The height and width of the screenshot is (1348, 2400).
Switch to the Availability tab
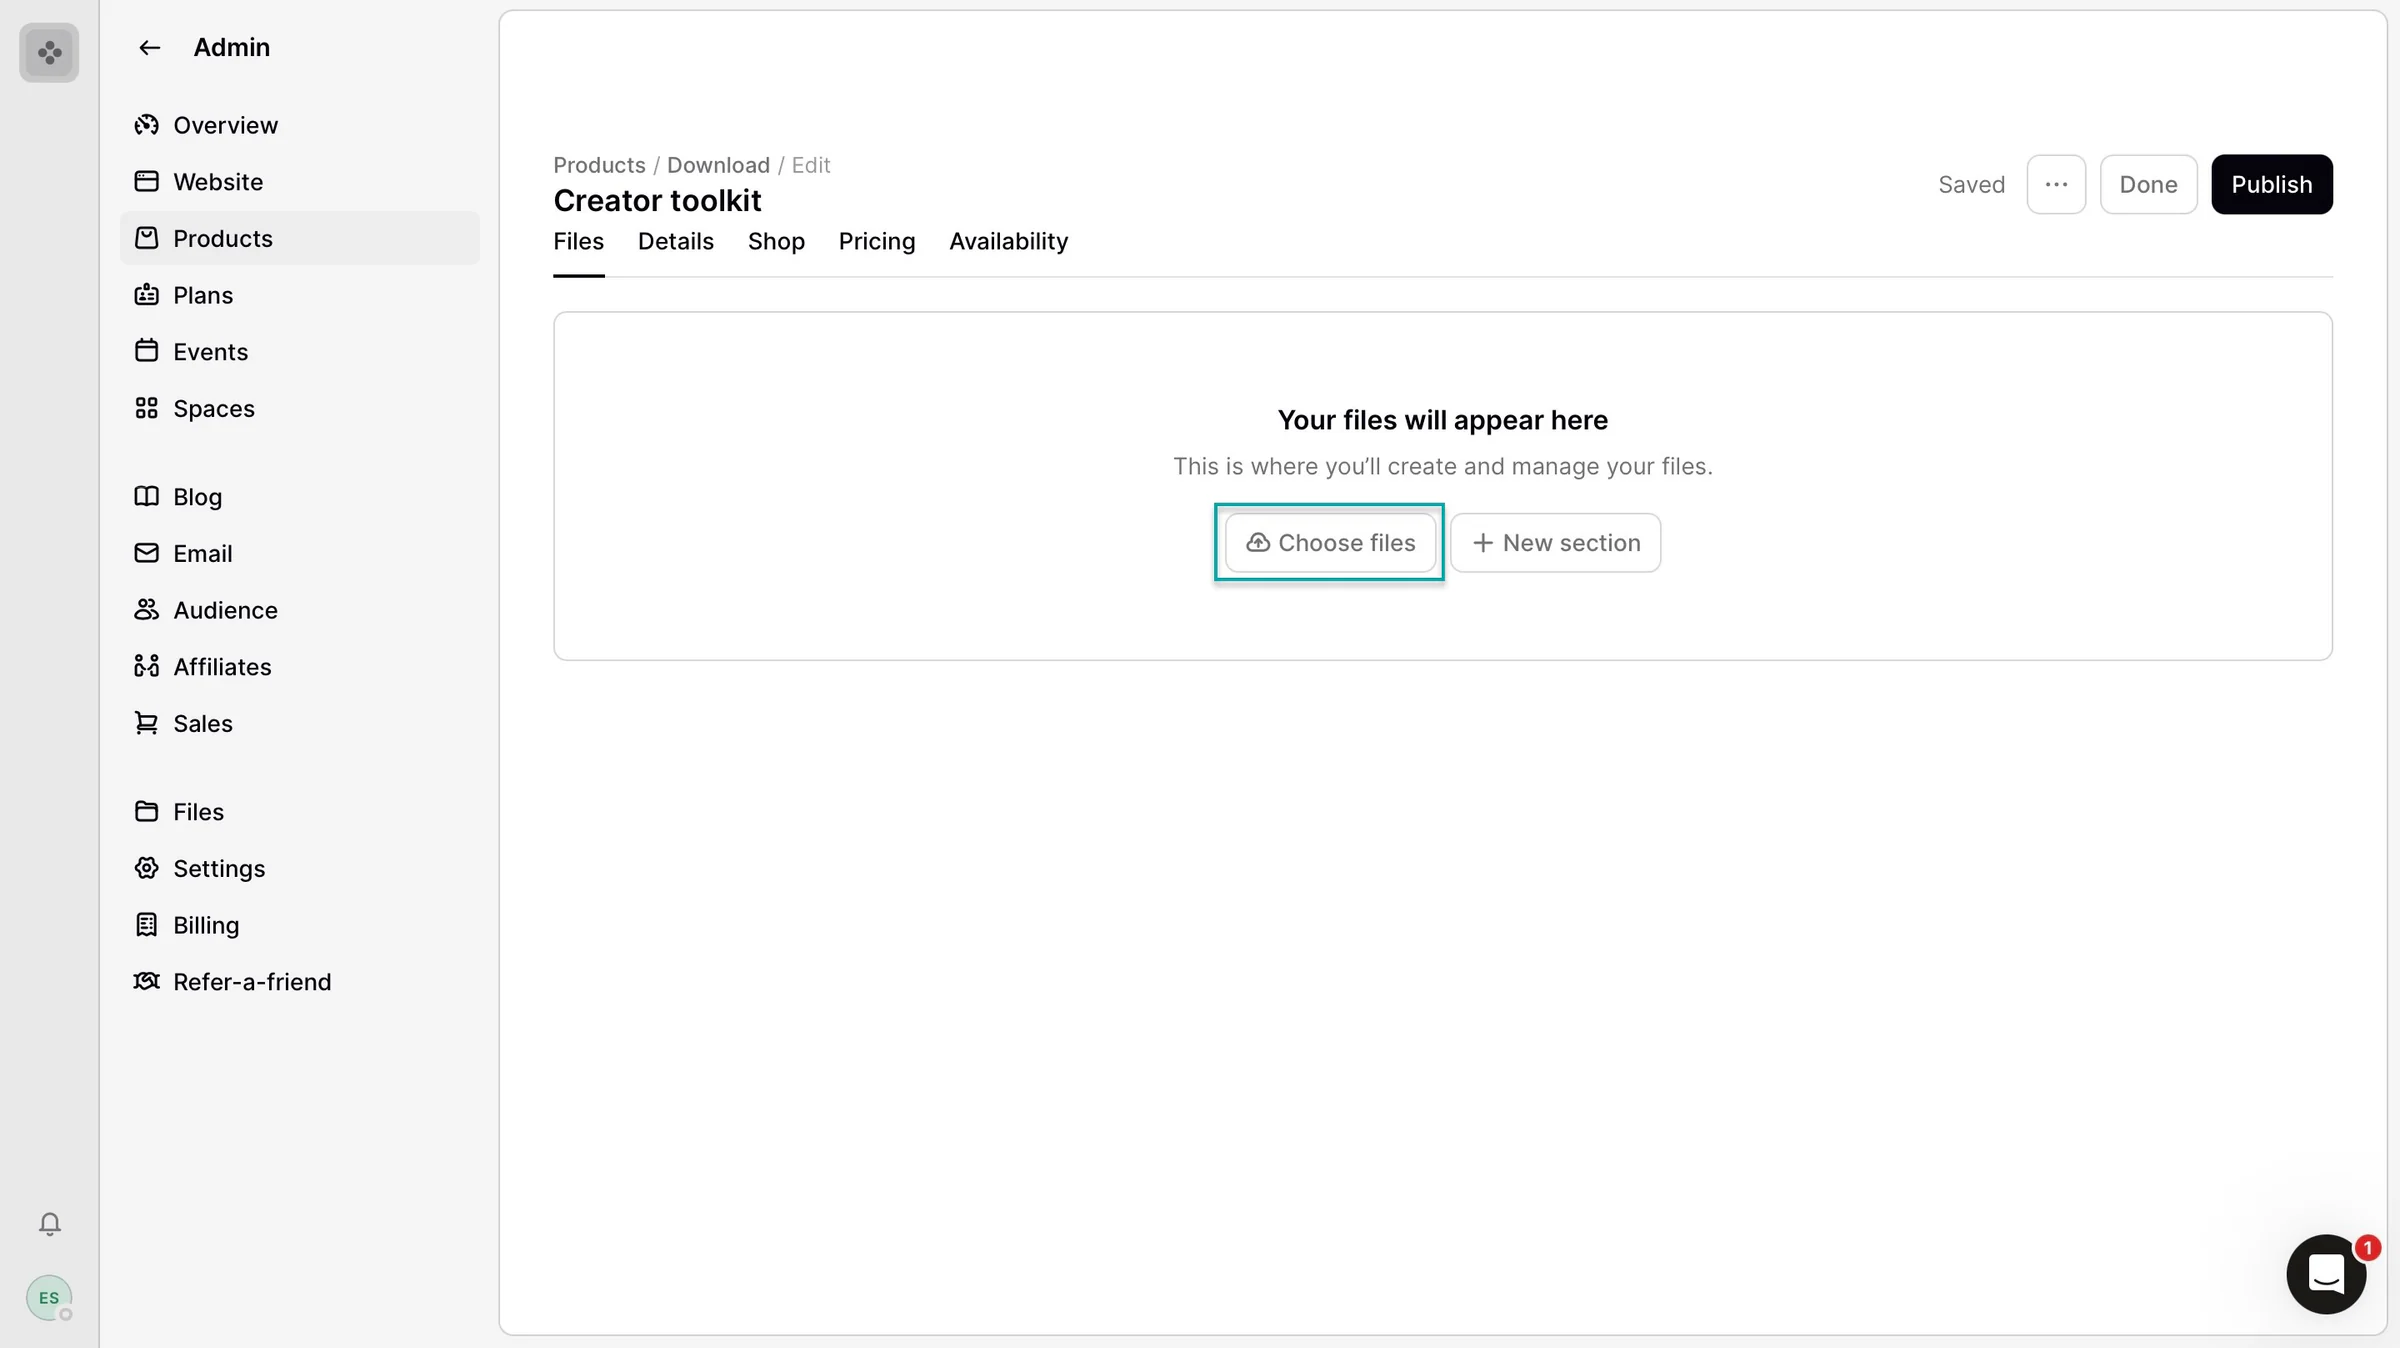[x=1008, y=242]
